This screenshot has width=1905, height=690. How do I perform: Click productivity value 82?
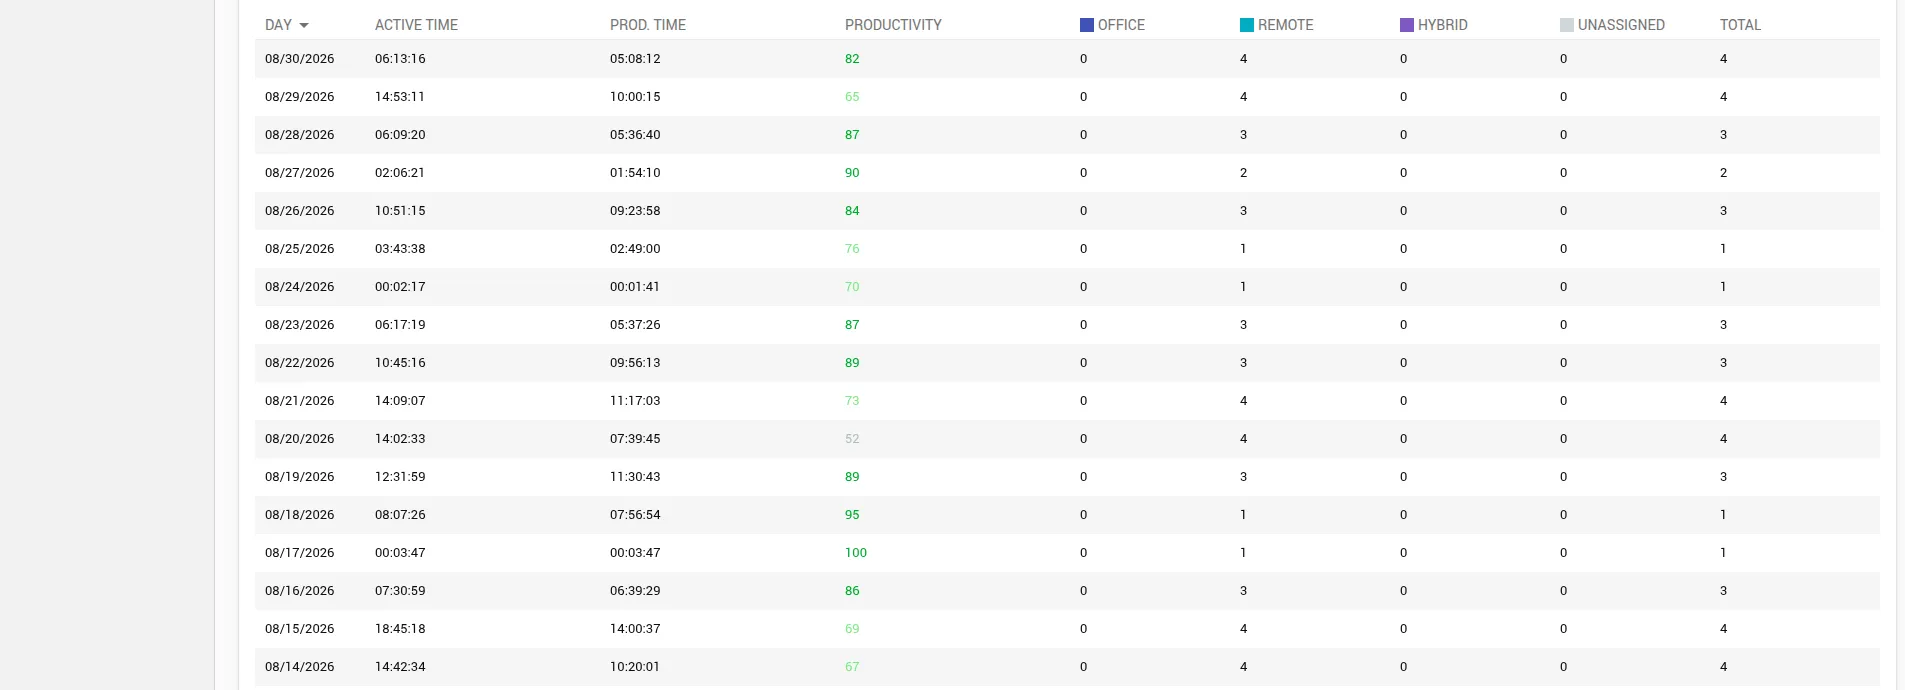852,59
